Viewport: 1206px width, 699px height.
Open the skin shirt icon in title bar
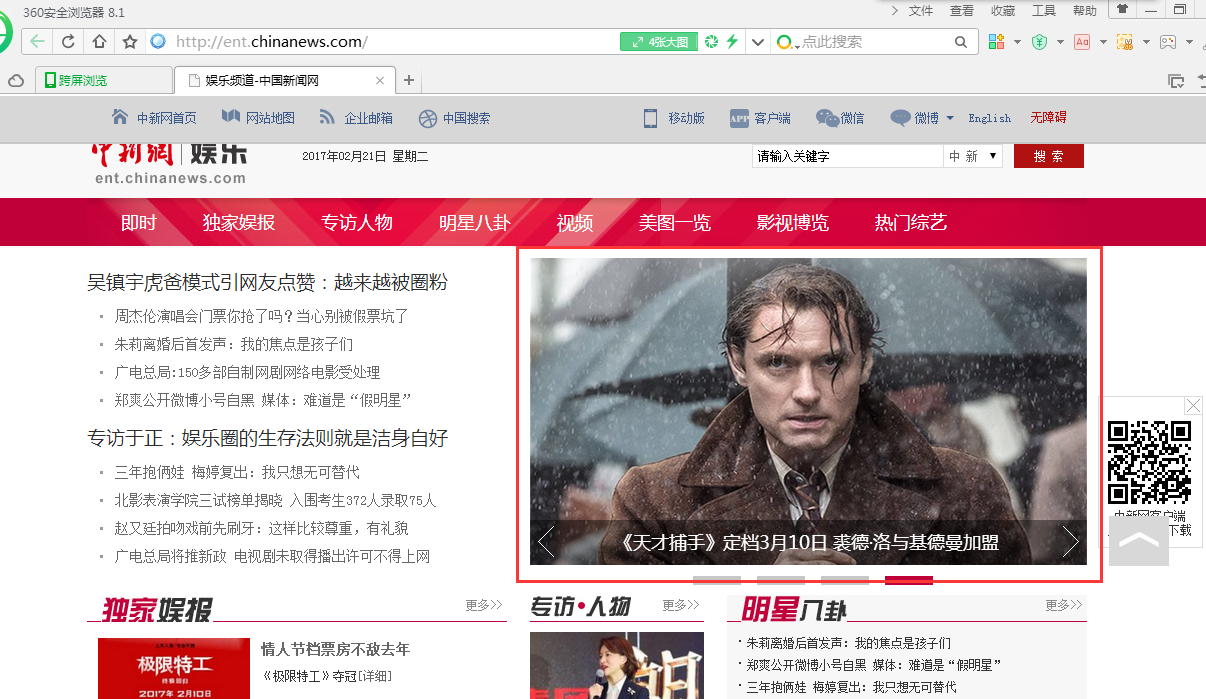click(x=1123, y=9)
